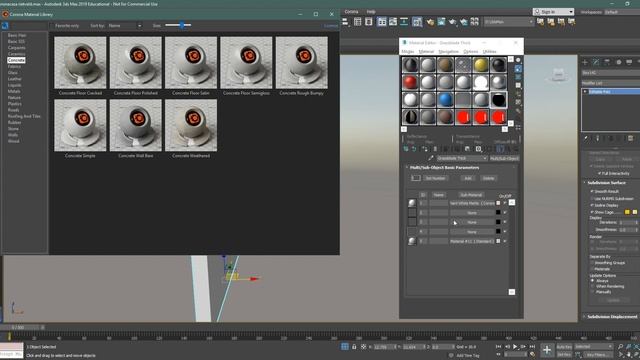Image resolution: width=640 pixels, height=360 pixels.
Task: Open the Sort by Name dropdown
Action: [124, 26]
